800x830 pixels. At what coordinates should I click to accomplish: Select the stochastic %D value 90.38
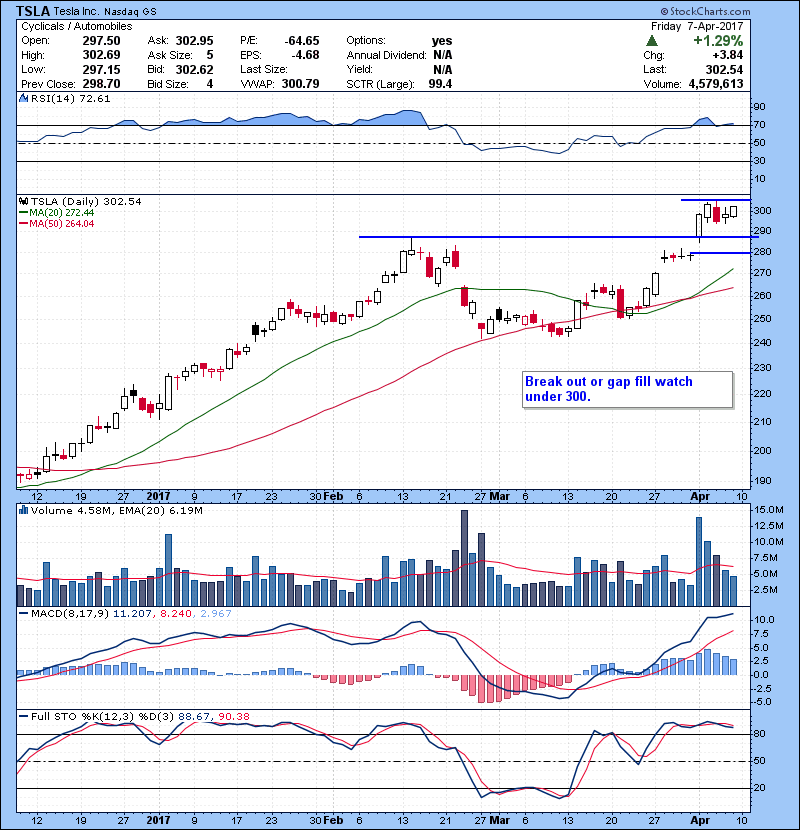coord(233,717)
